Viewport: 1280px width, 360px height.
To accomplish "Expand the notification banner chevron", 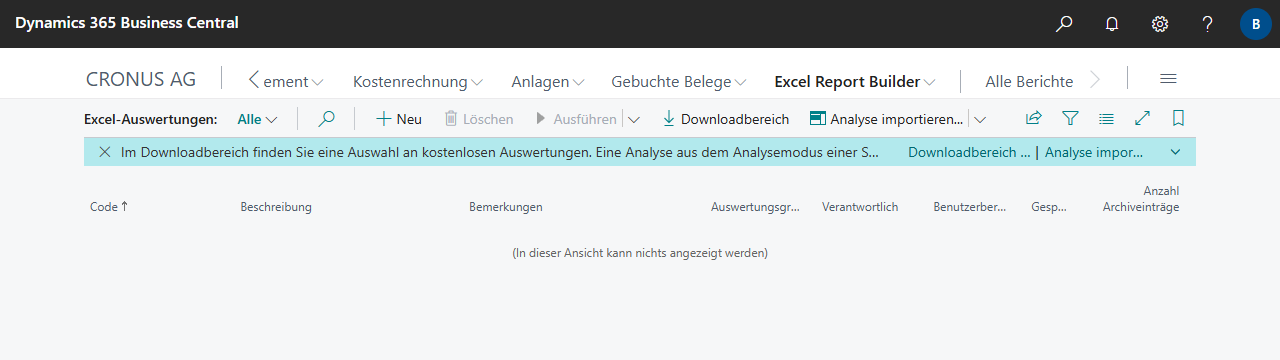I will 1175,152.
